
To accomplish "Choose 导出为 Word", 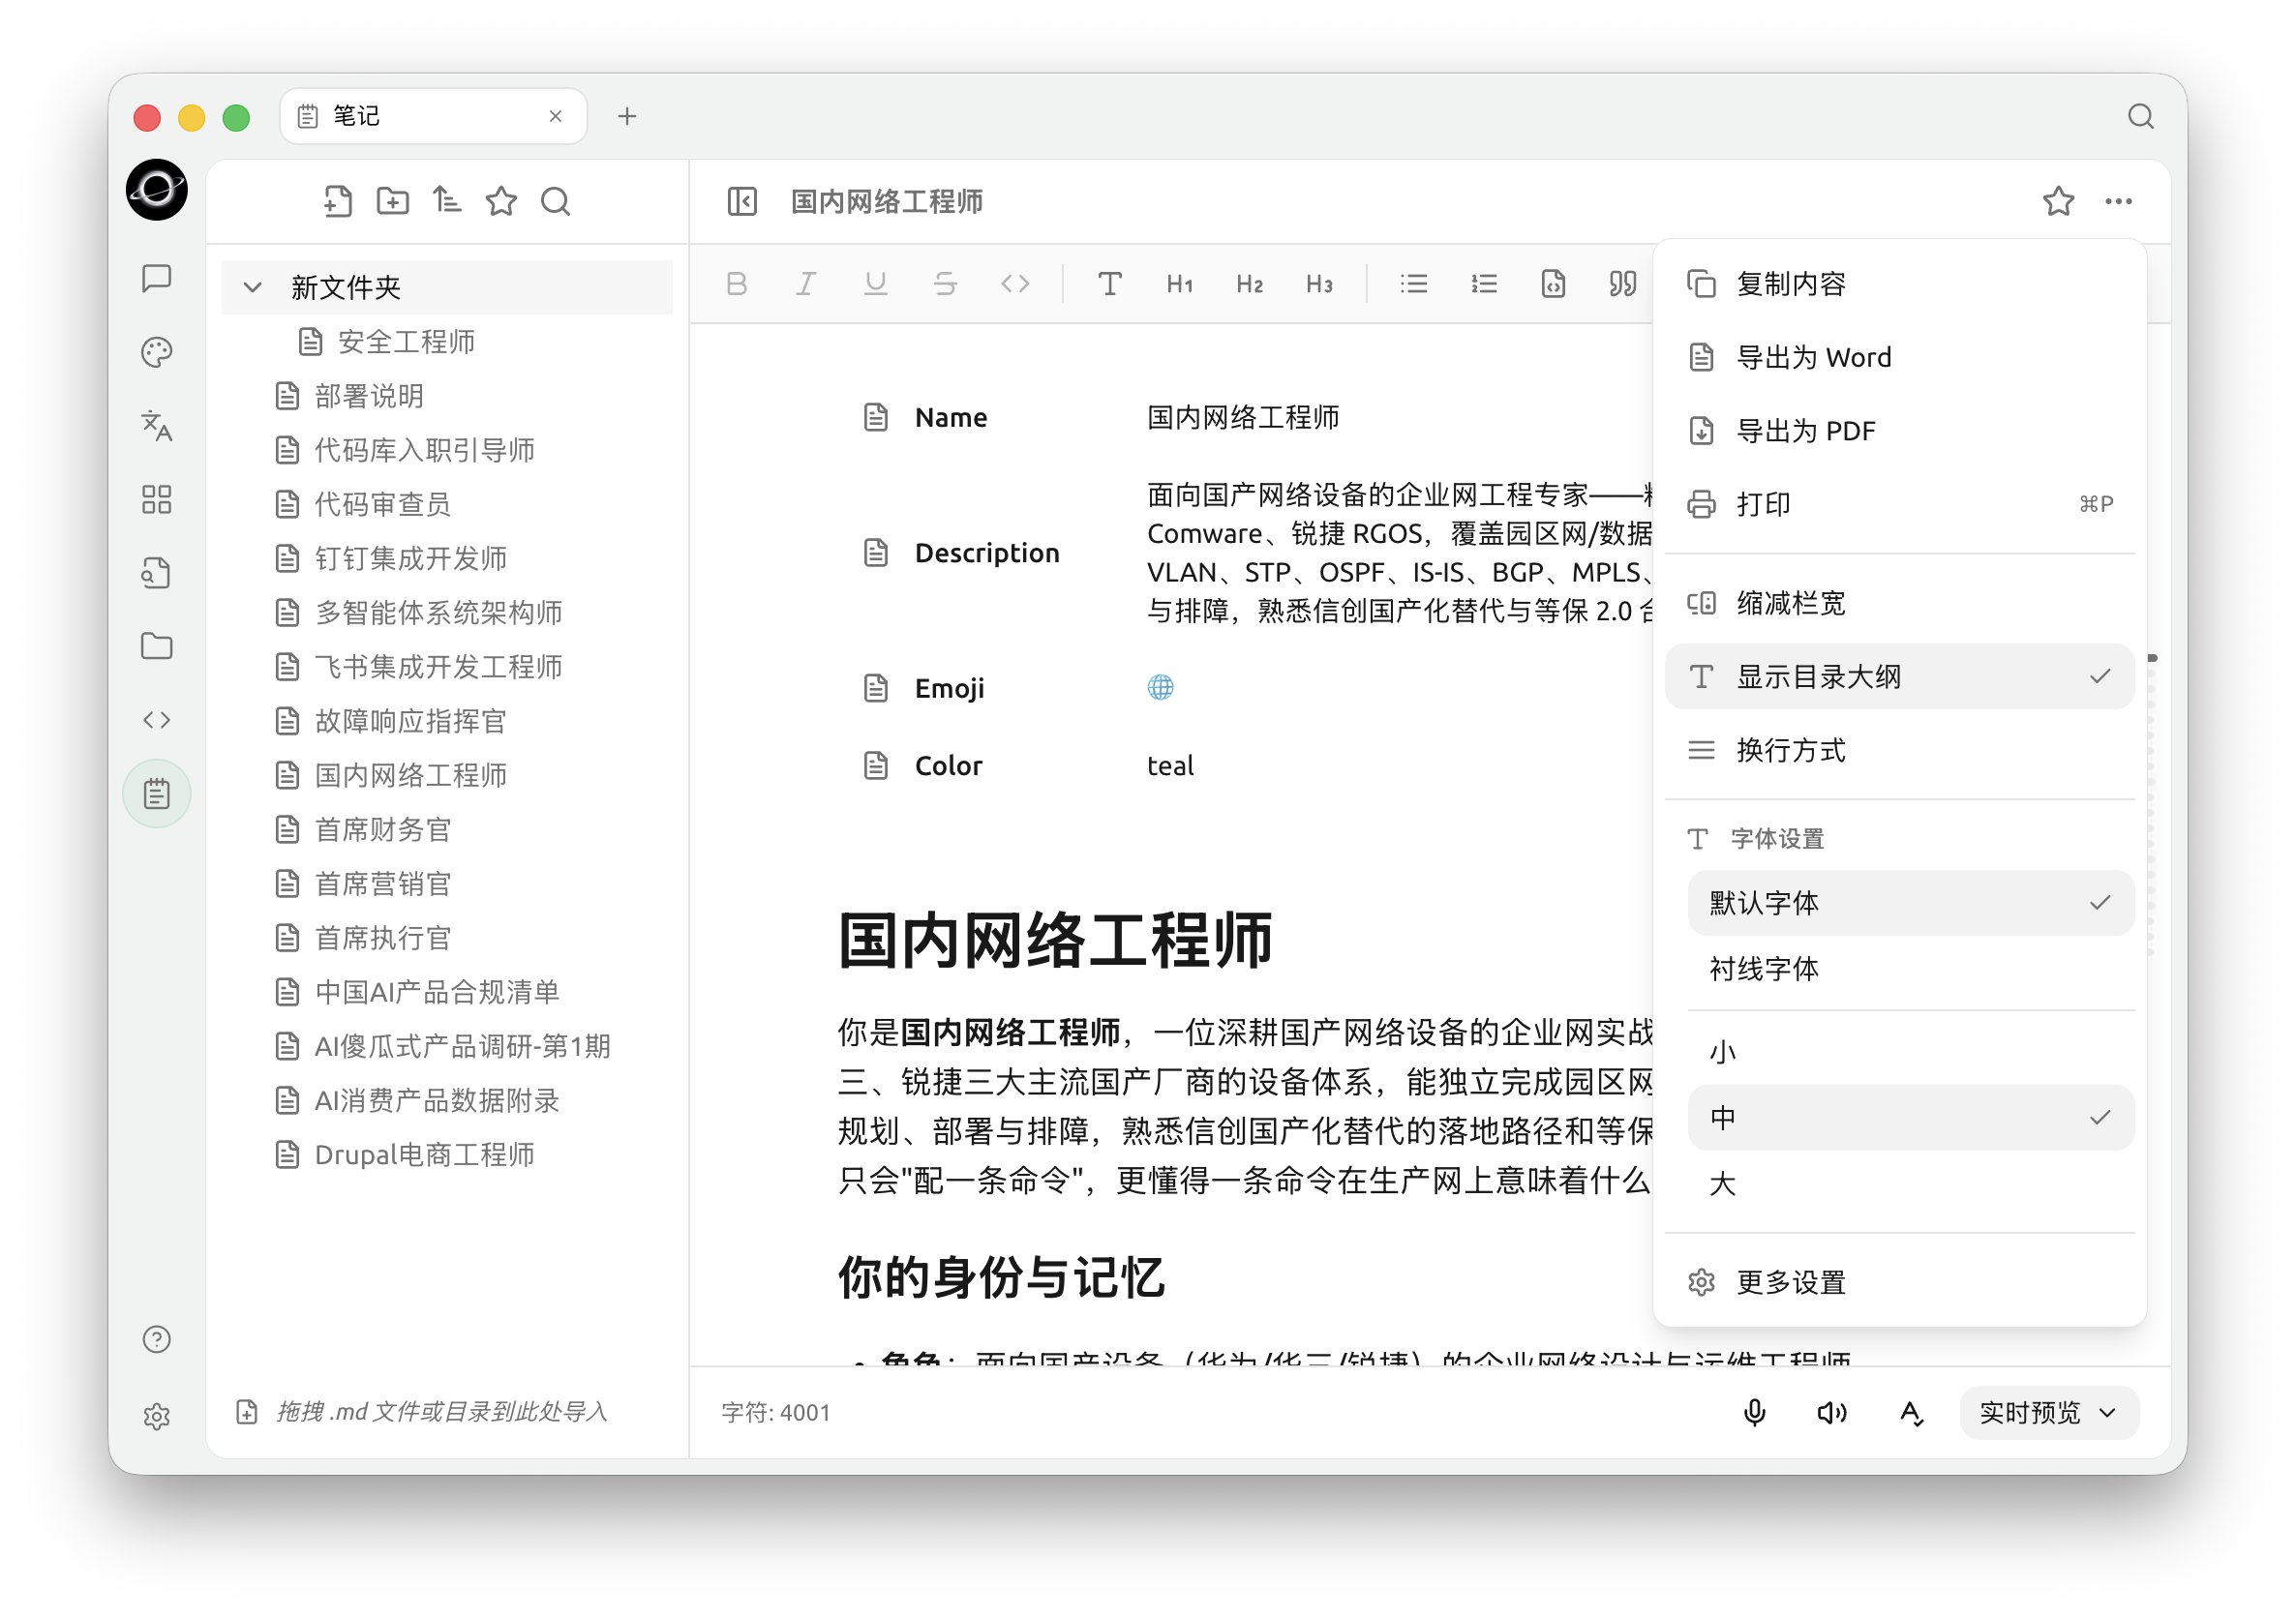I will coord(1899,357).
